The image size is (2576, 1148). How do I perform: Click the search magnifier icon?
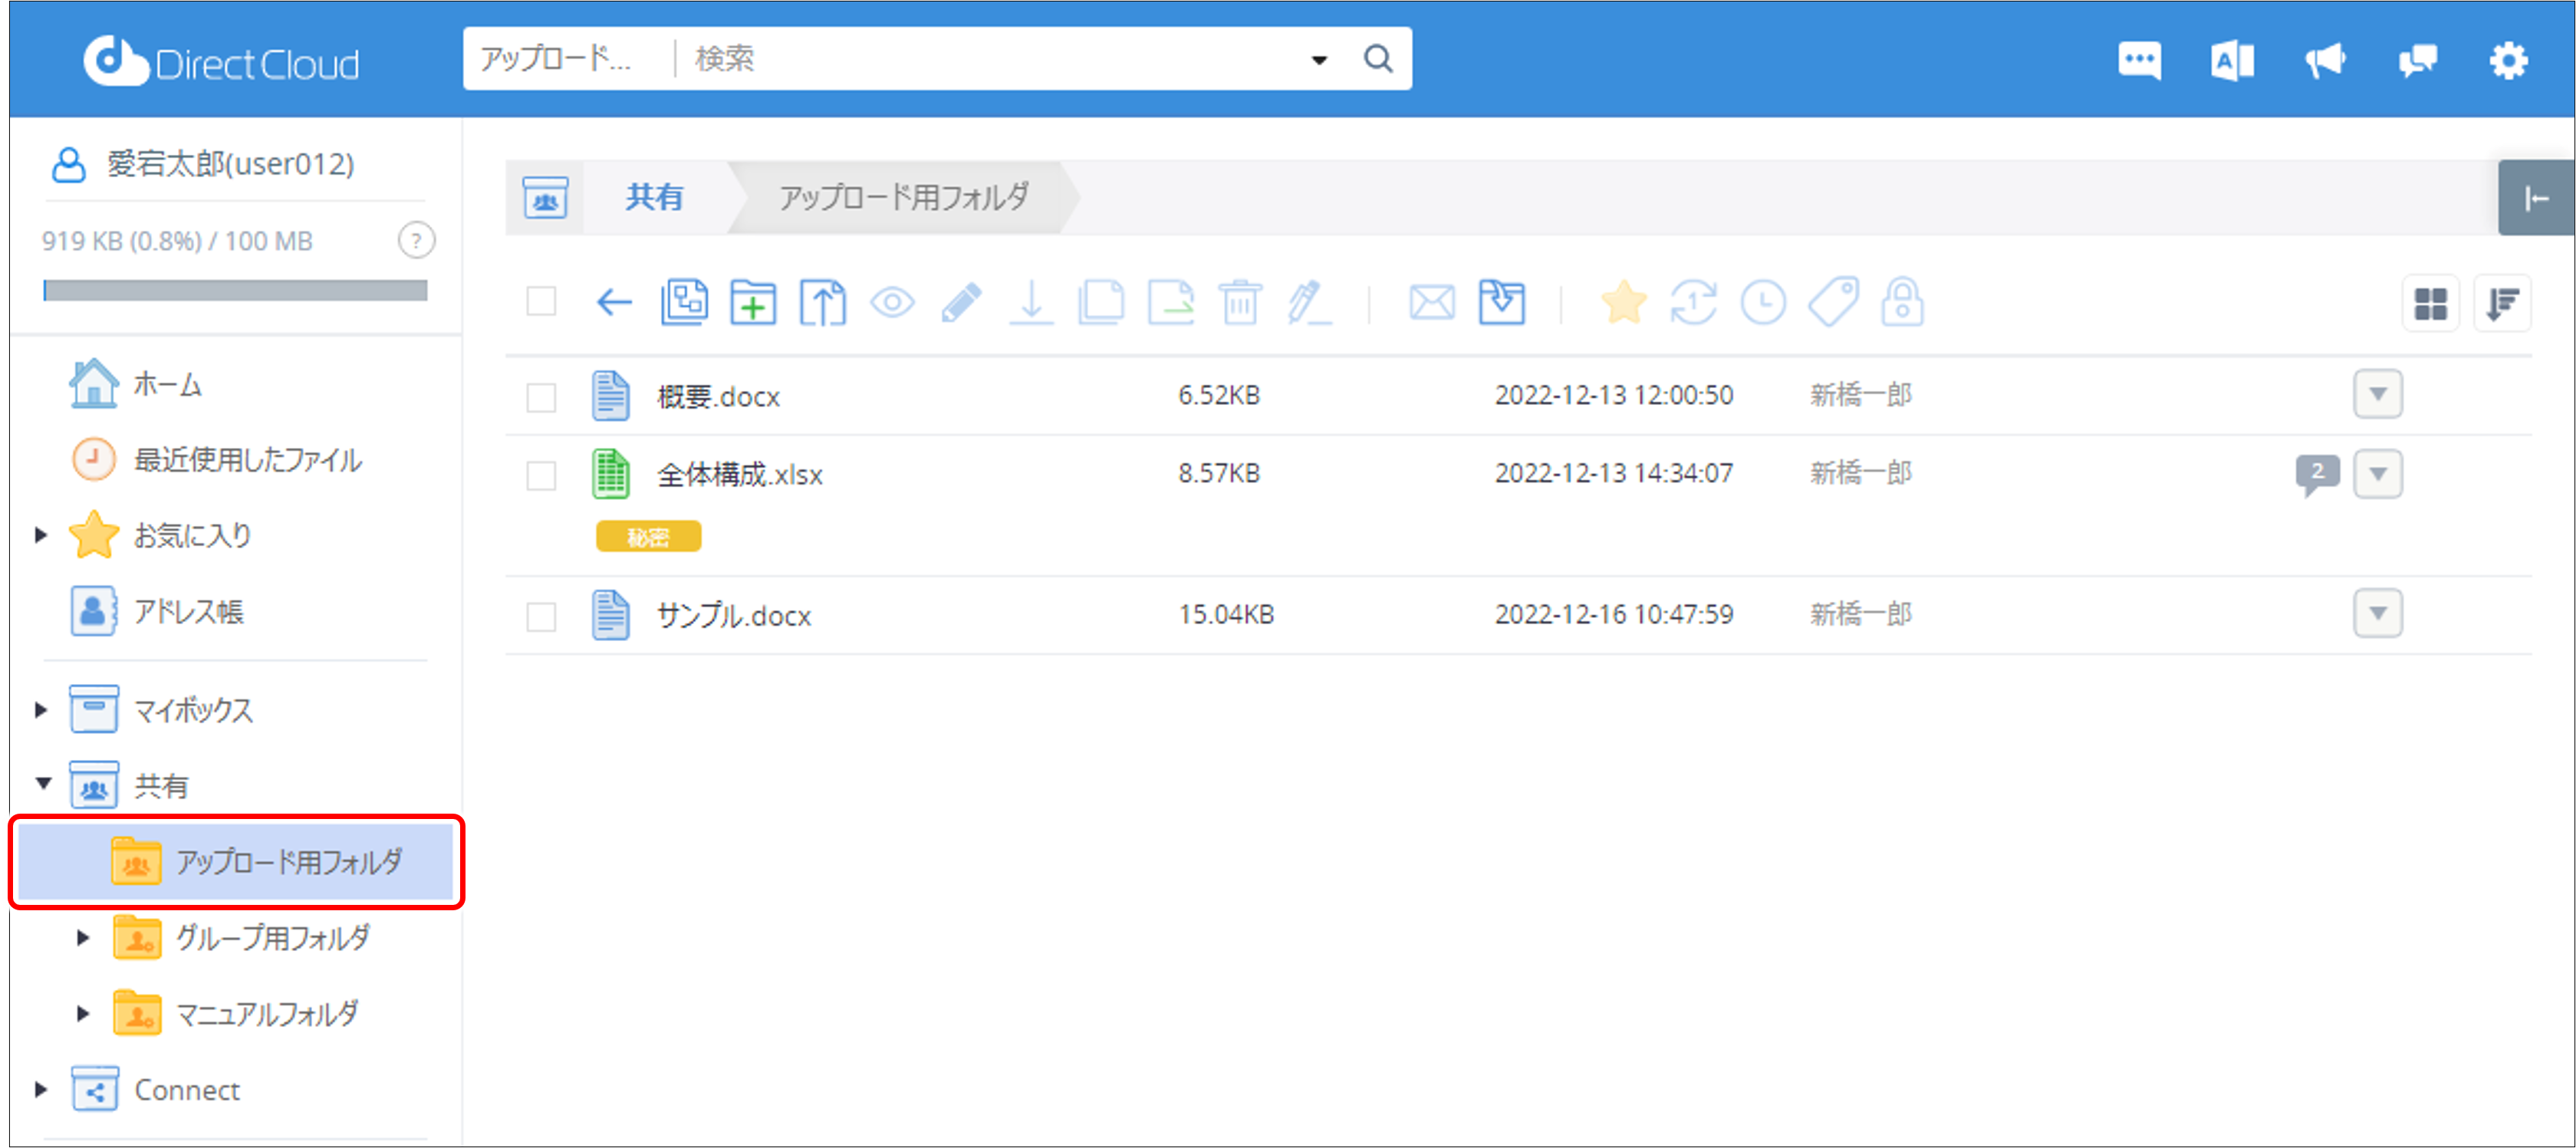1378,59
